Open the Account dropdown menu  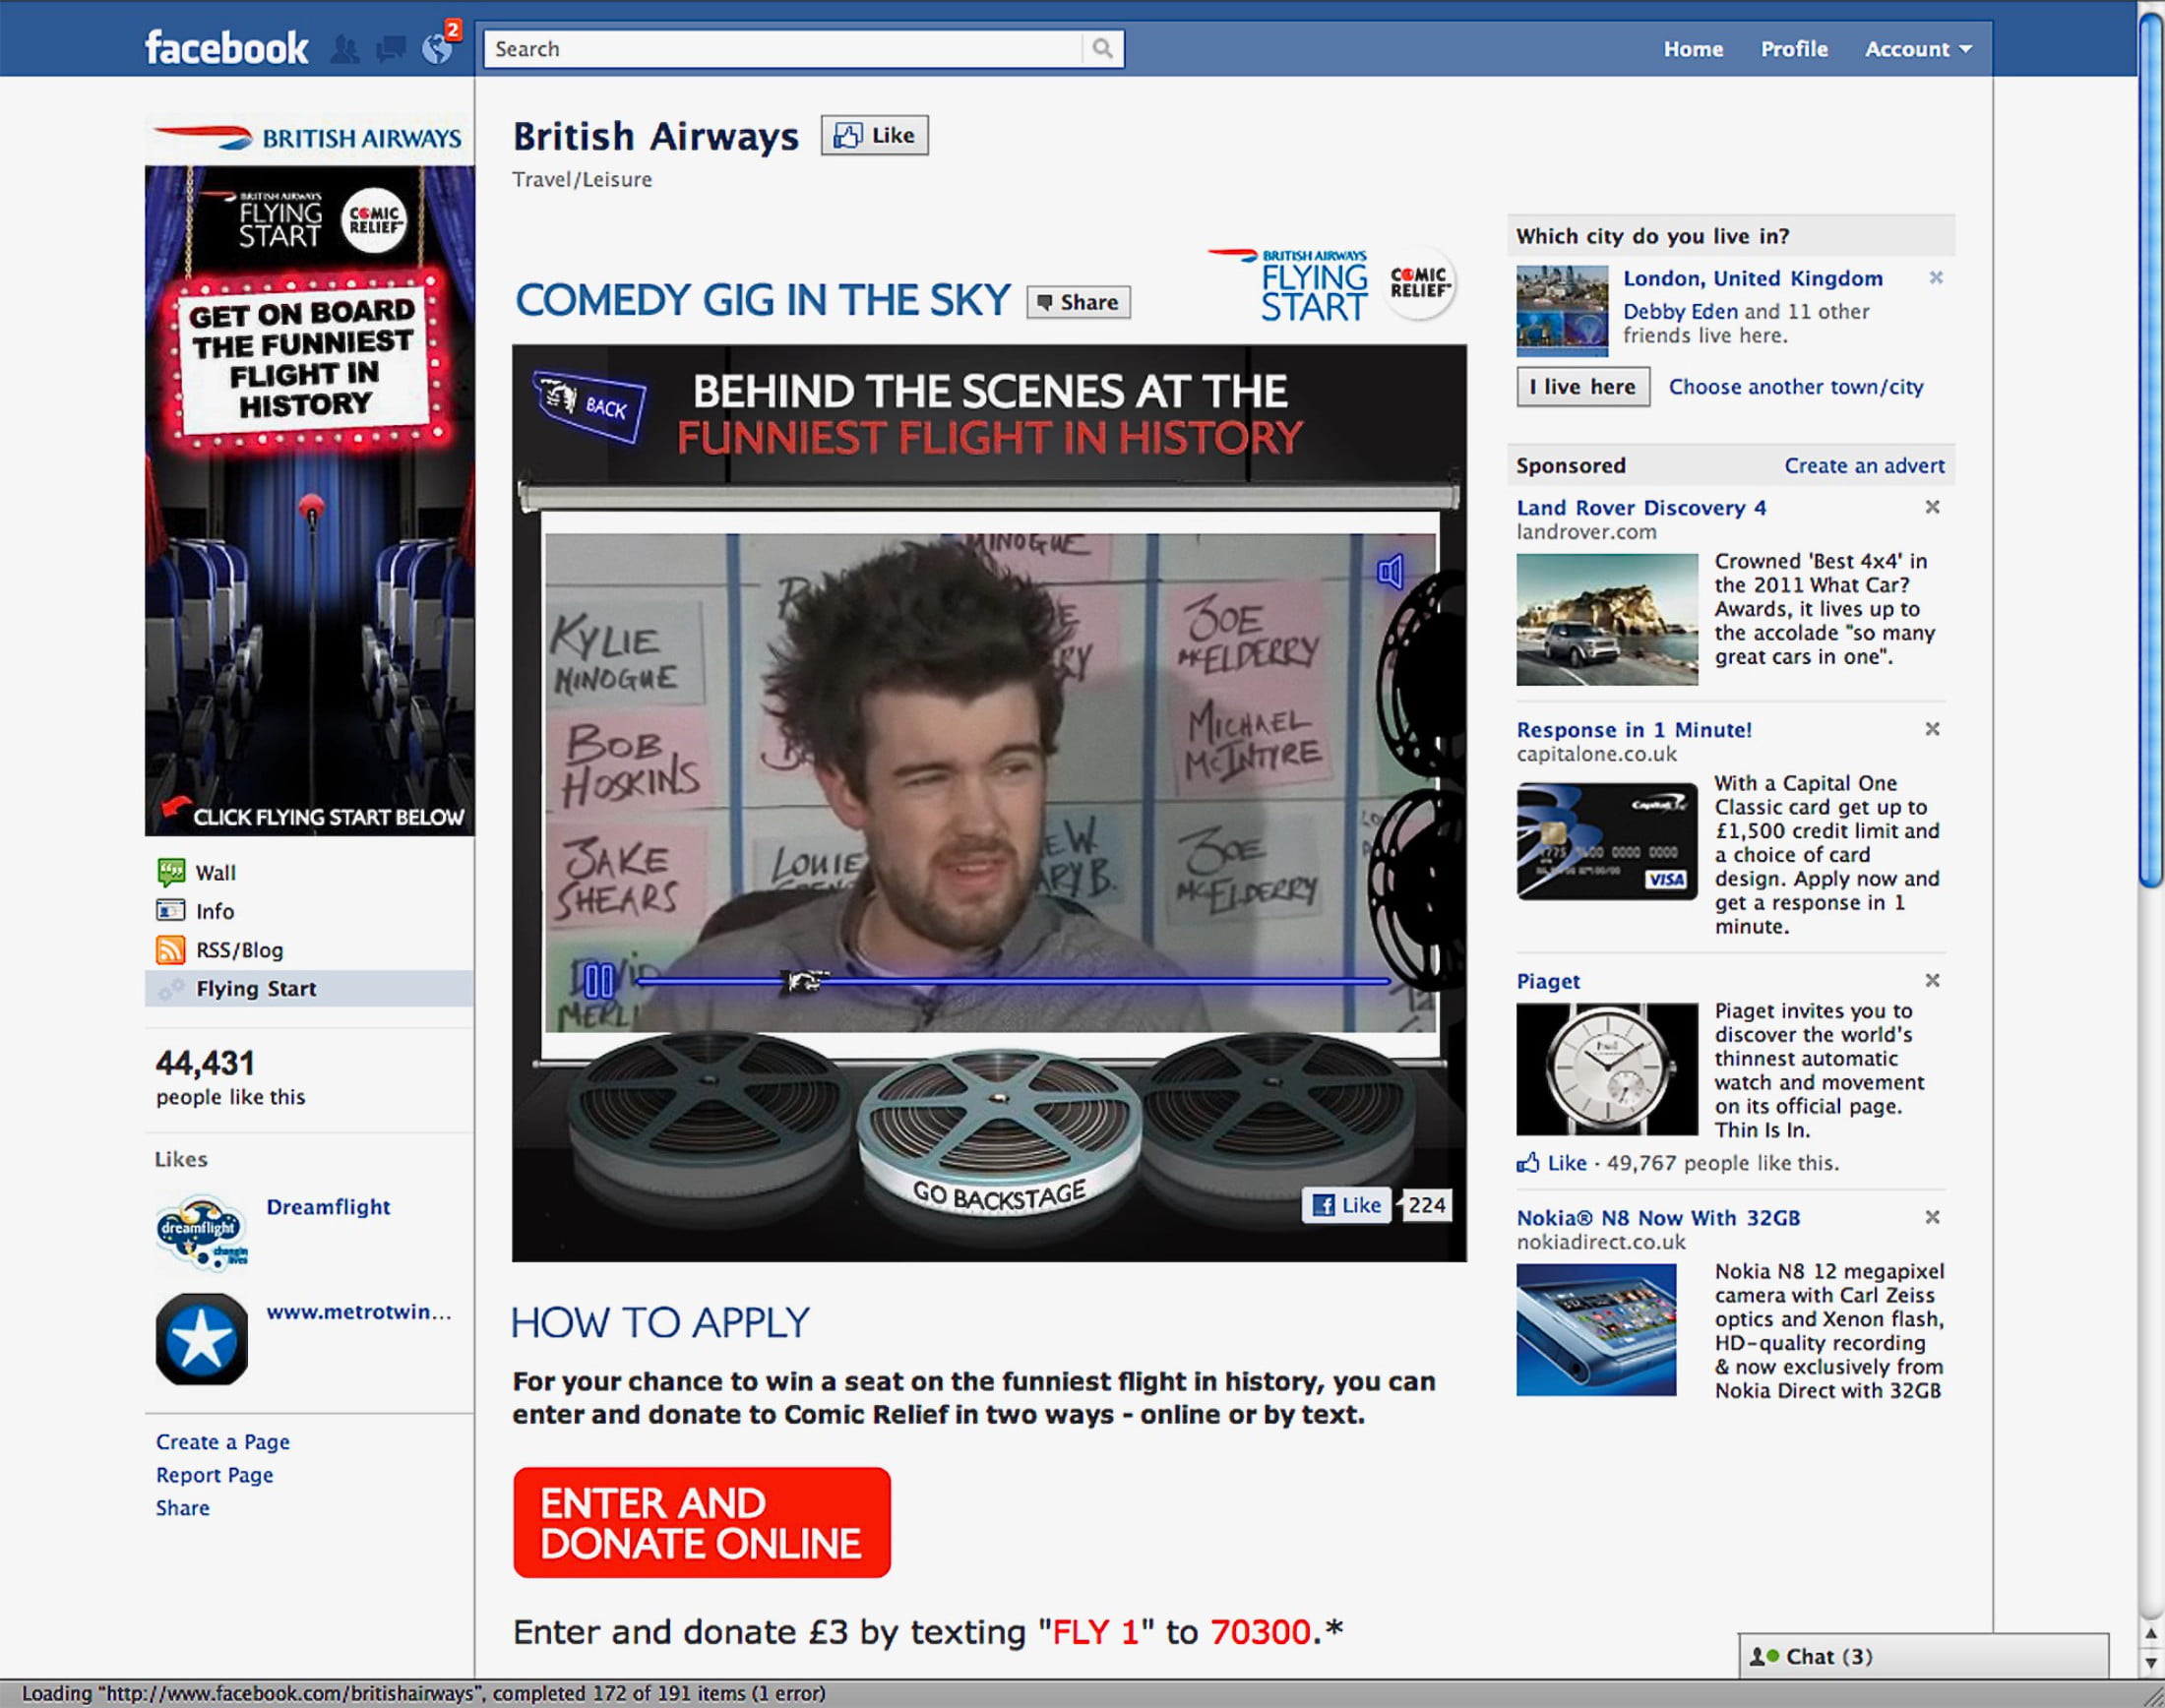pyautogui.click(x=1917, y=49)
